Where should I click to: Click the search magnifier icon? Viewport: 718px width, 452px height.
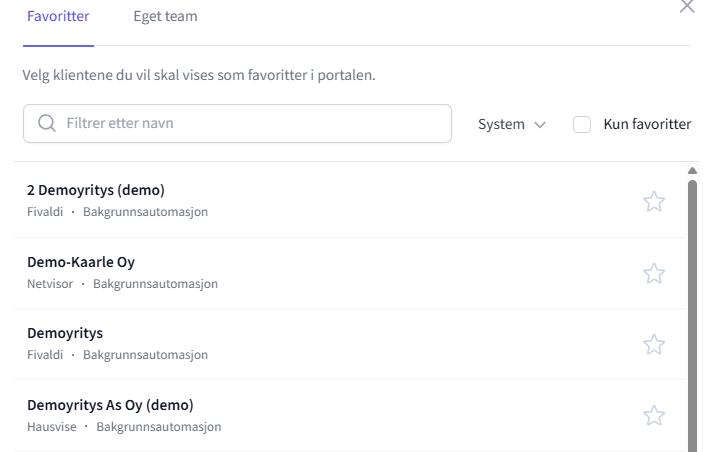[x=46, y=124]
